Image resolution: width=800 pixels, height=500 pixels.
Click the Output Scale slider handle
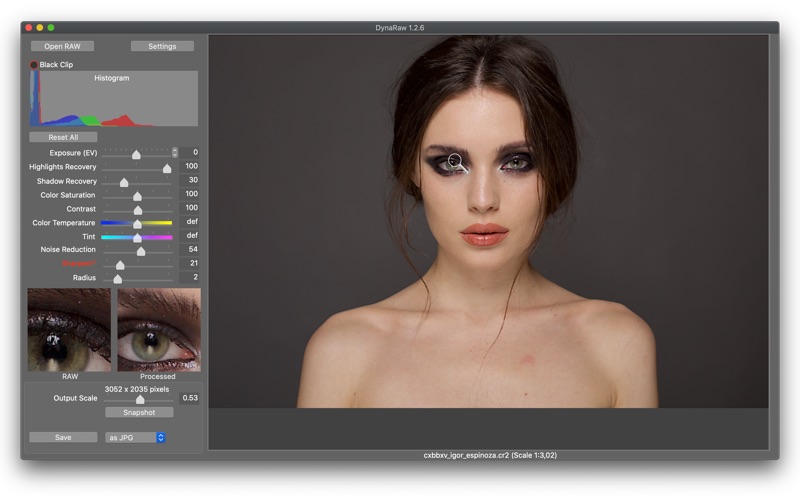coord(140,399)
